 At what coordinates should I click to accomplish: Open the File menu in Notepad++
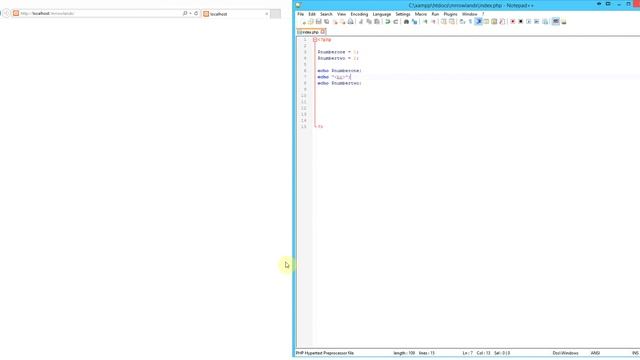(300, 14)
